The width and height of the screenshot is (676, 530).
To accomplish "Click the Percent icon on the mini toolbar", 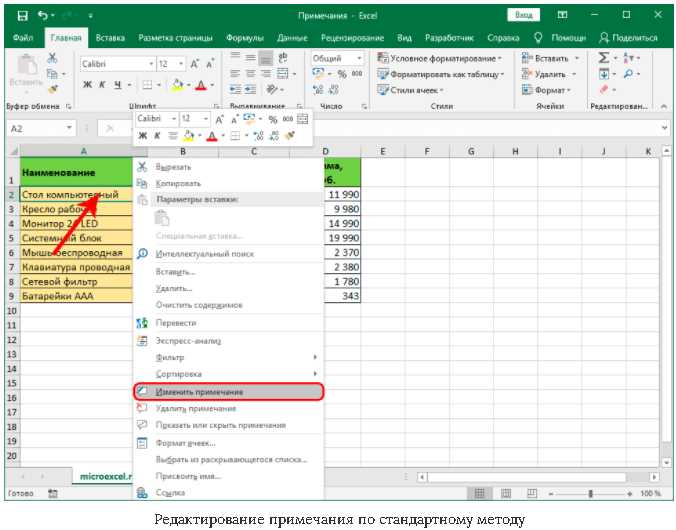I will [x=272, y=119].
